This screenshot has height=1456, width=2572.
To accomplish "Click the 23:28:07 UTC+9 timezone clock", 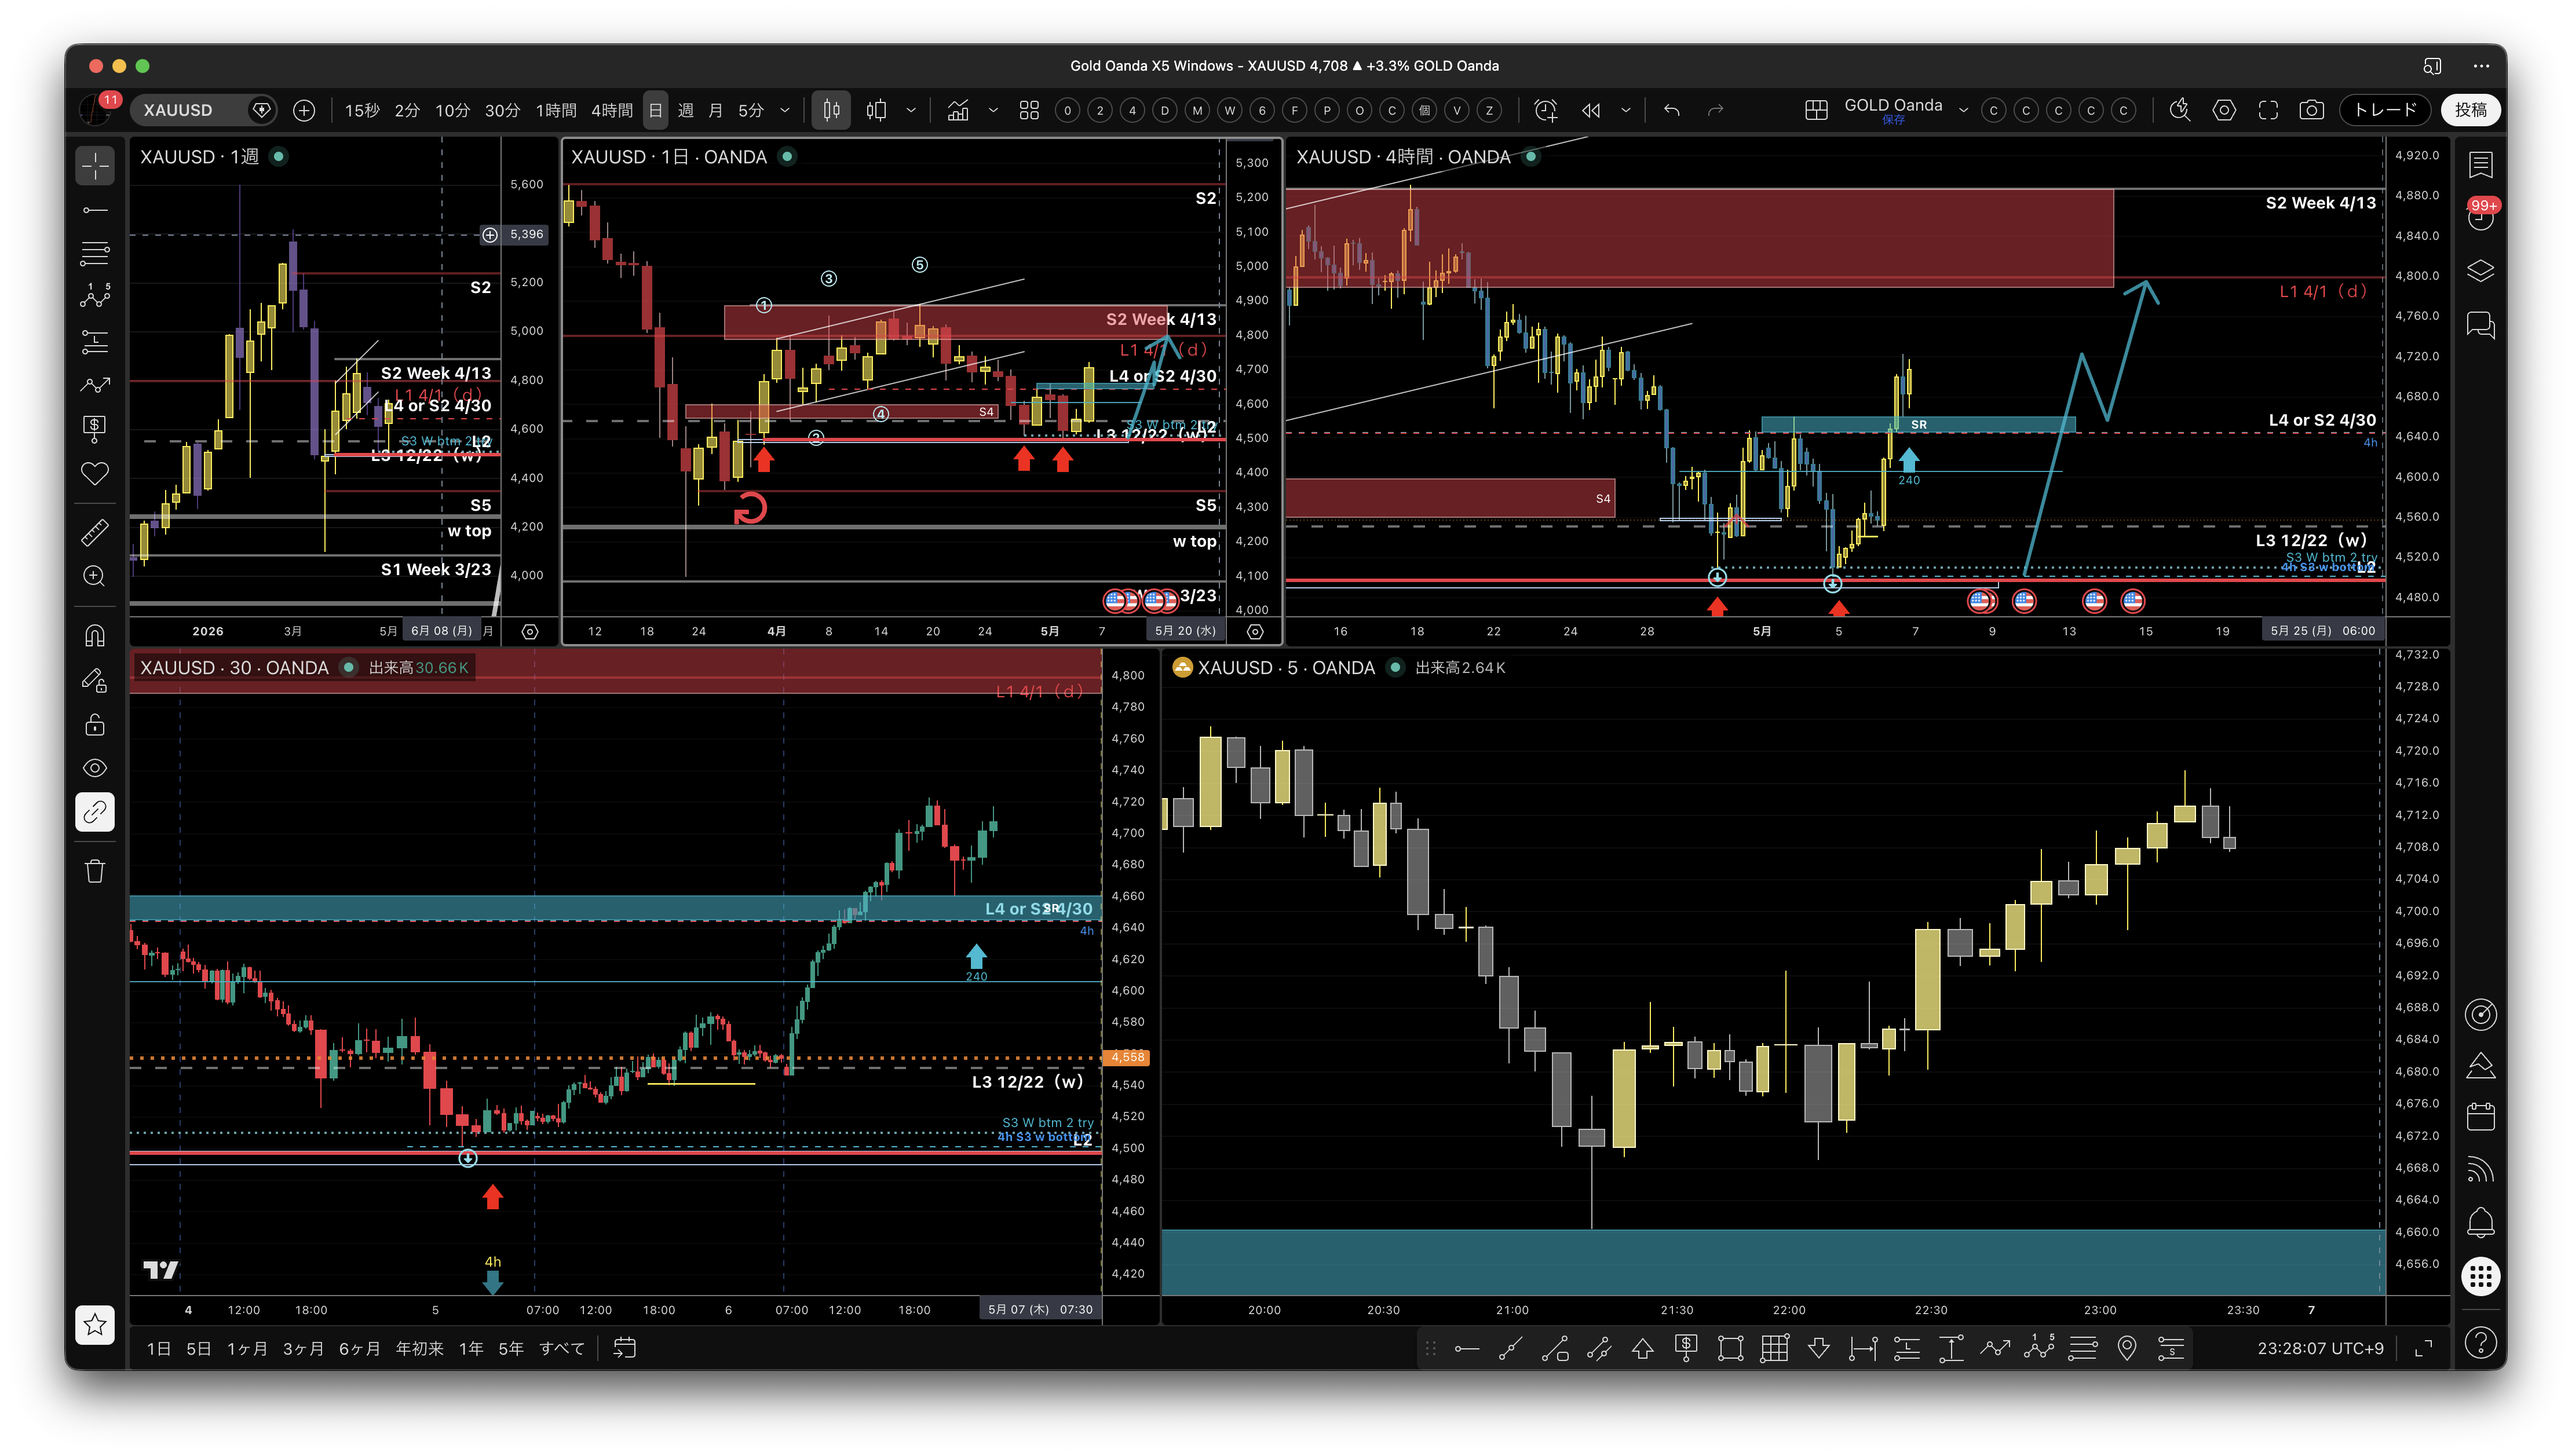I will coord(2320,1349).
